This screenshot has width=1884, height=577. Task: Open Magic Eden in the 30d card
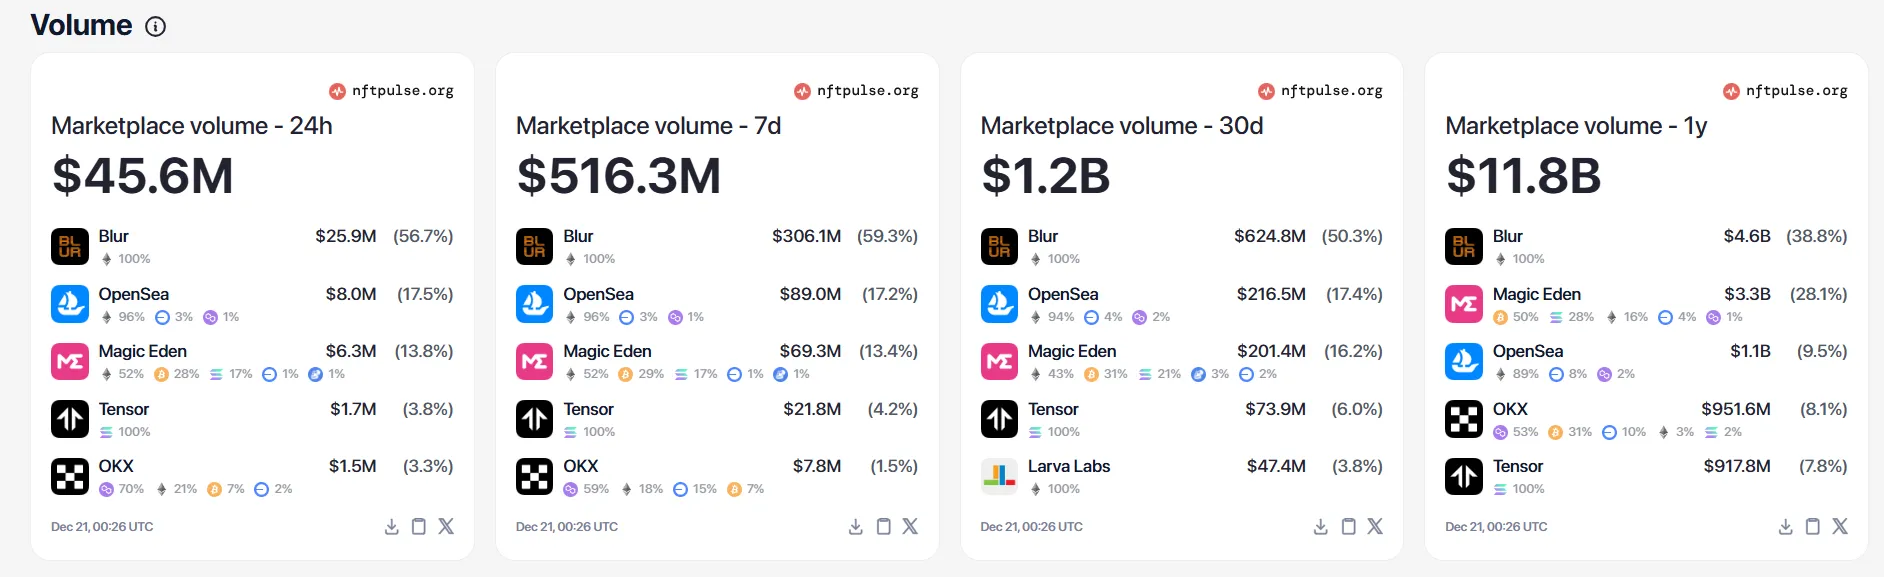point(1072,351)
